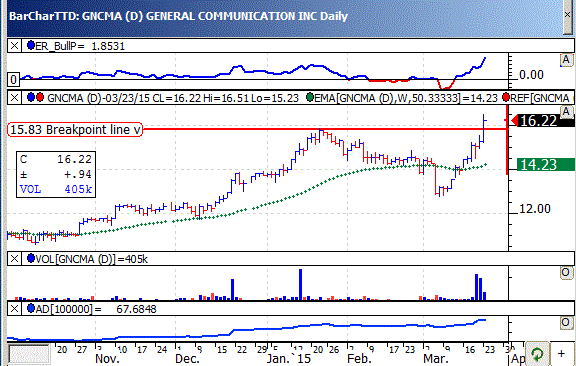The image size is (576, 366).
Task: Click the blue AD series marker
Action: coord(31,309)
